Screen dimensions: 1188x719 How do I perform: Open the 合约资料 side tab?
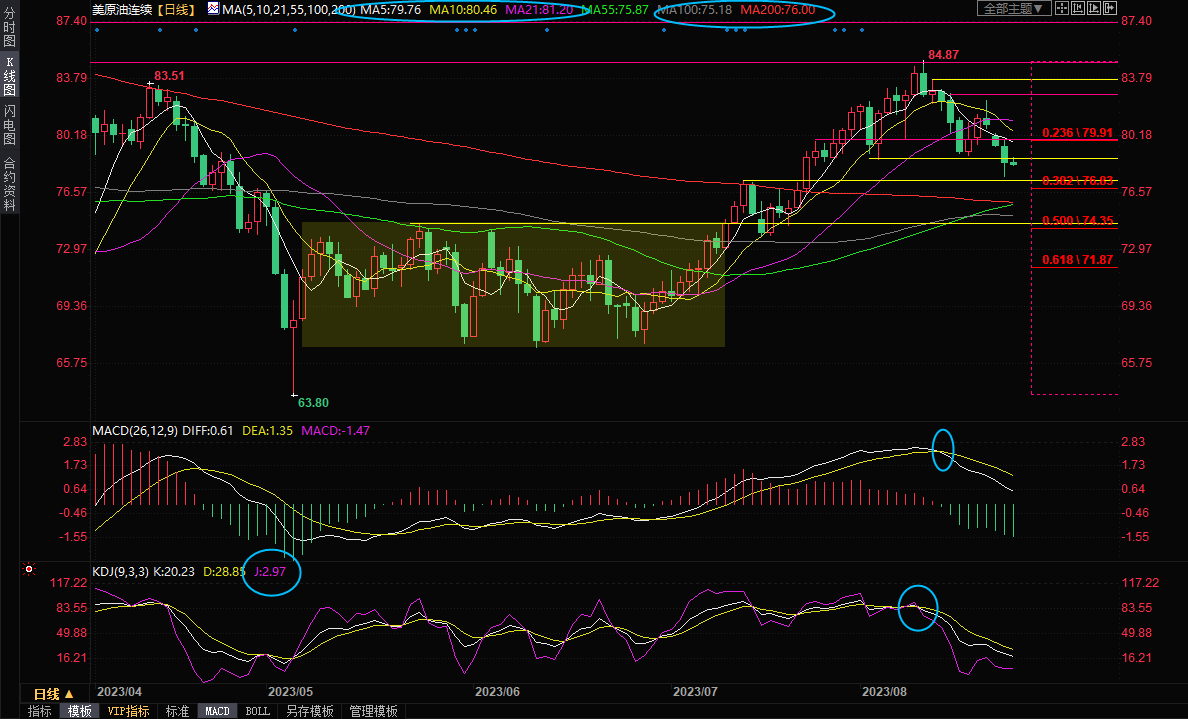click(9, 183)
